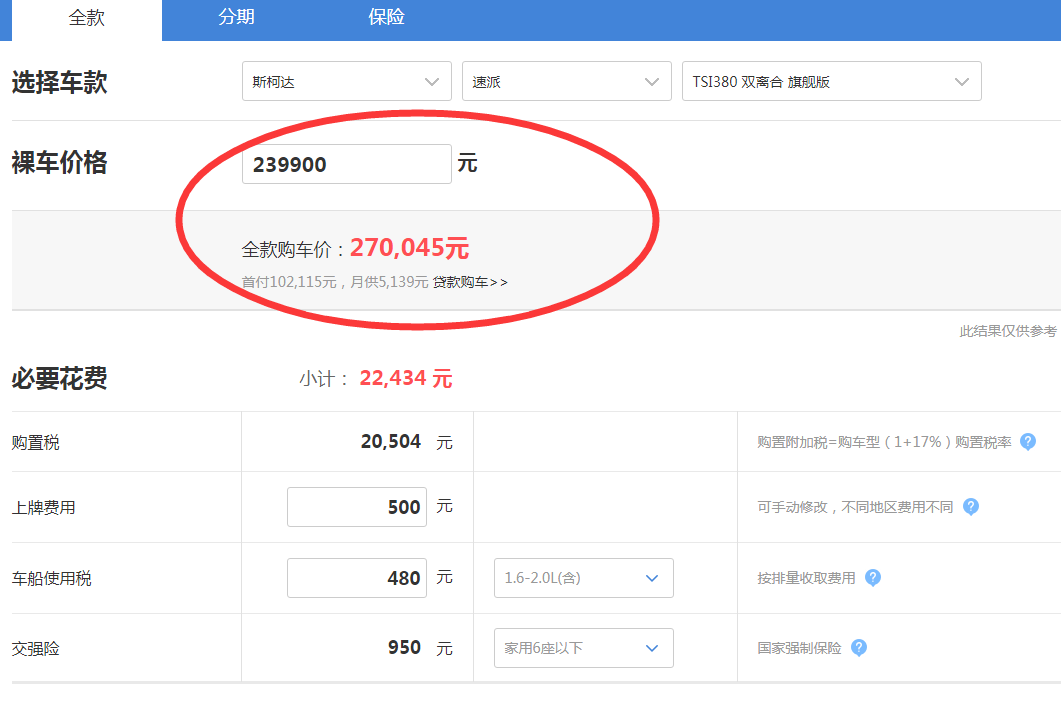Click the 按排量收取费用 note
Image resolution: width=1061 pixels, height=719 pixels.
tap(806, 578)
